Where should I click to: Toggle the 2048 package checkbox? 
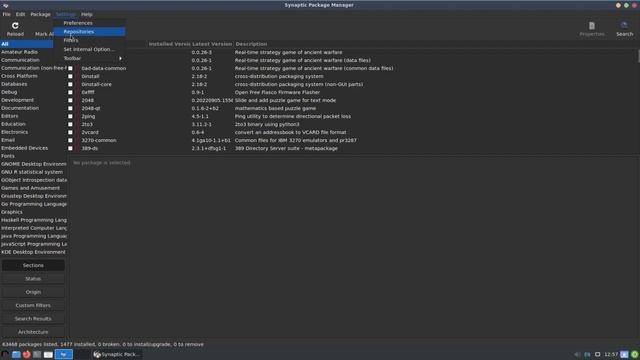[x=70, y=100]
